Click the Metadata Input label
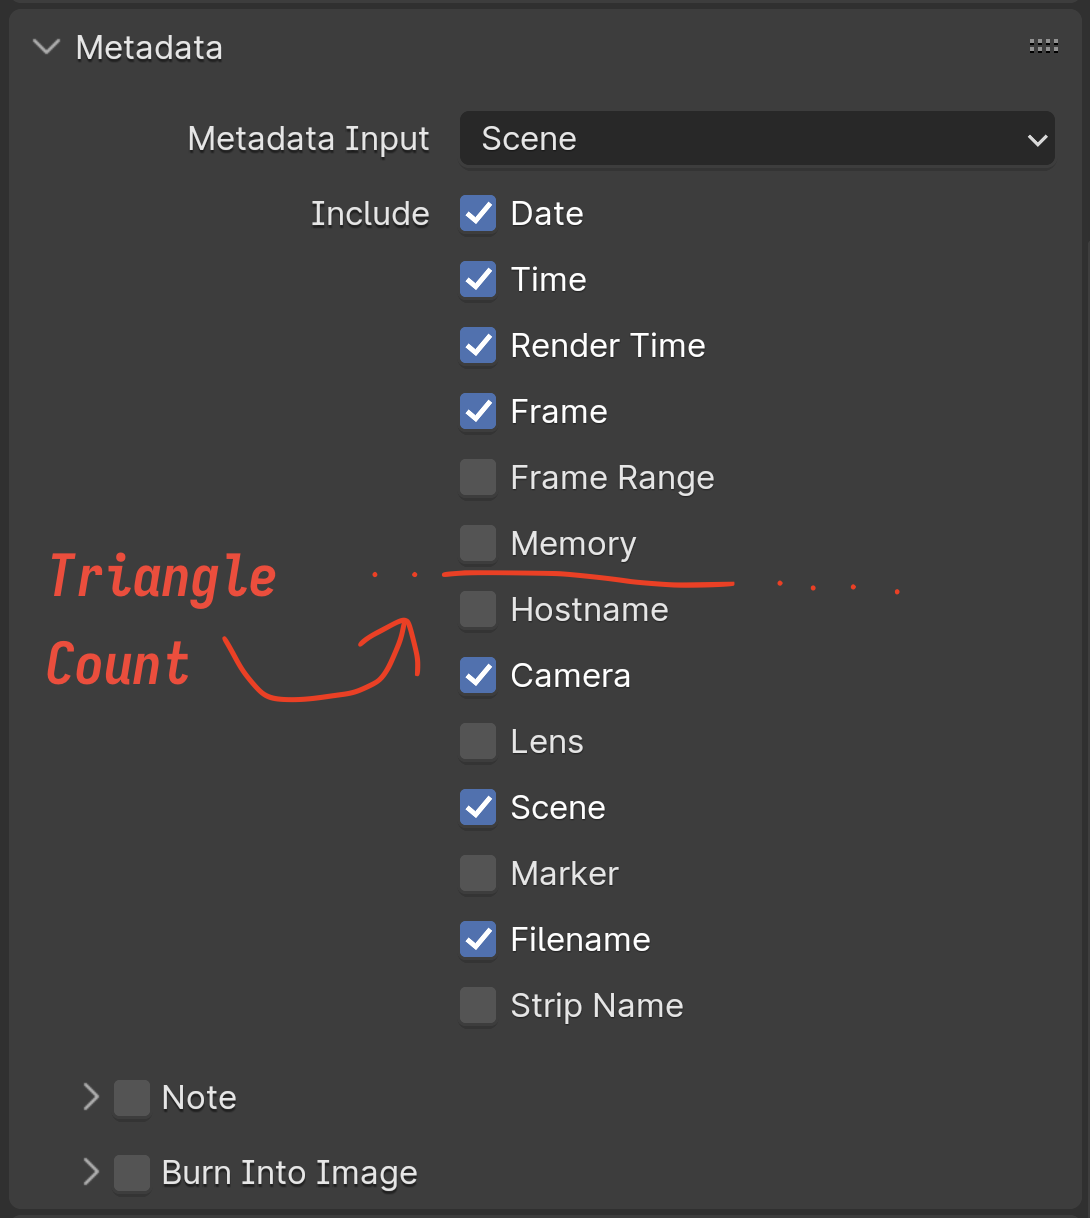Viewport: 1090px width, 1218px height. (x=309, y=139)
